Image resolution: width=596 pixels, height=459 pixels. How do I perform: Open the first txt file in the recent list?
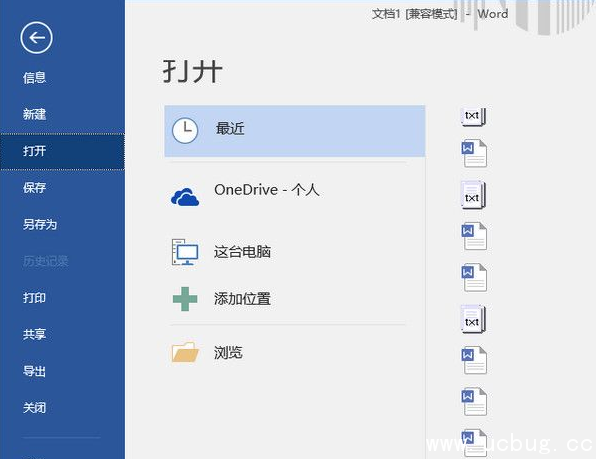474,117
